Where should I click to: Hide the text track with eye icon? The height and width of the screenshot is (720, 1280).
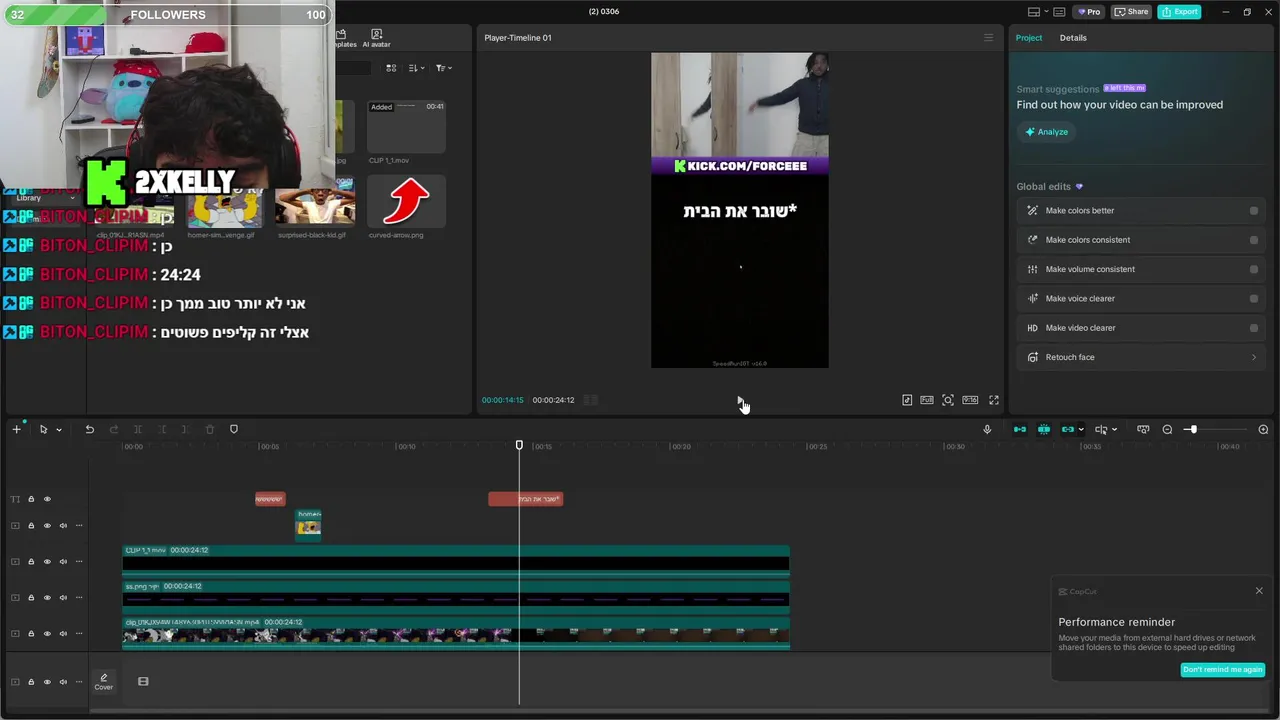pyautogui.click(x=47, y=499)
